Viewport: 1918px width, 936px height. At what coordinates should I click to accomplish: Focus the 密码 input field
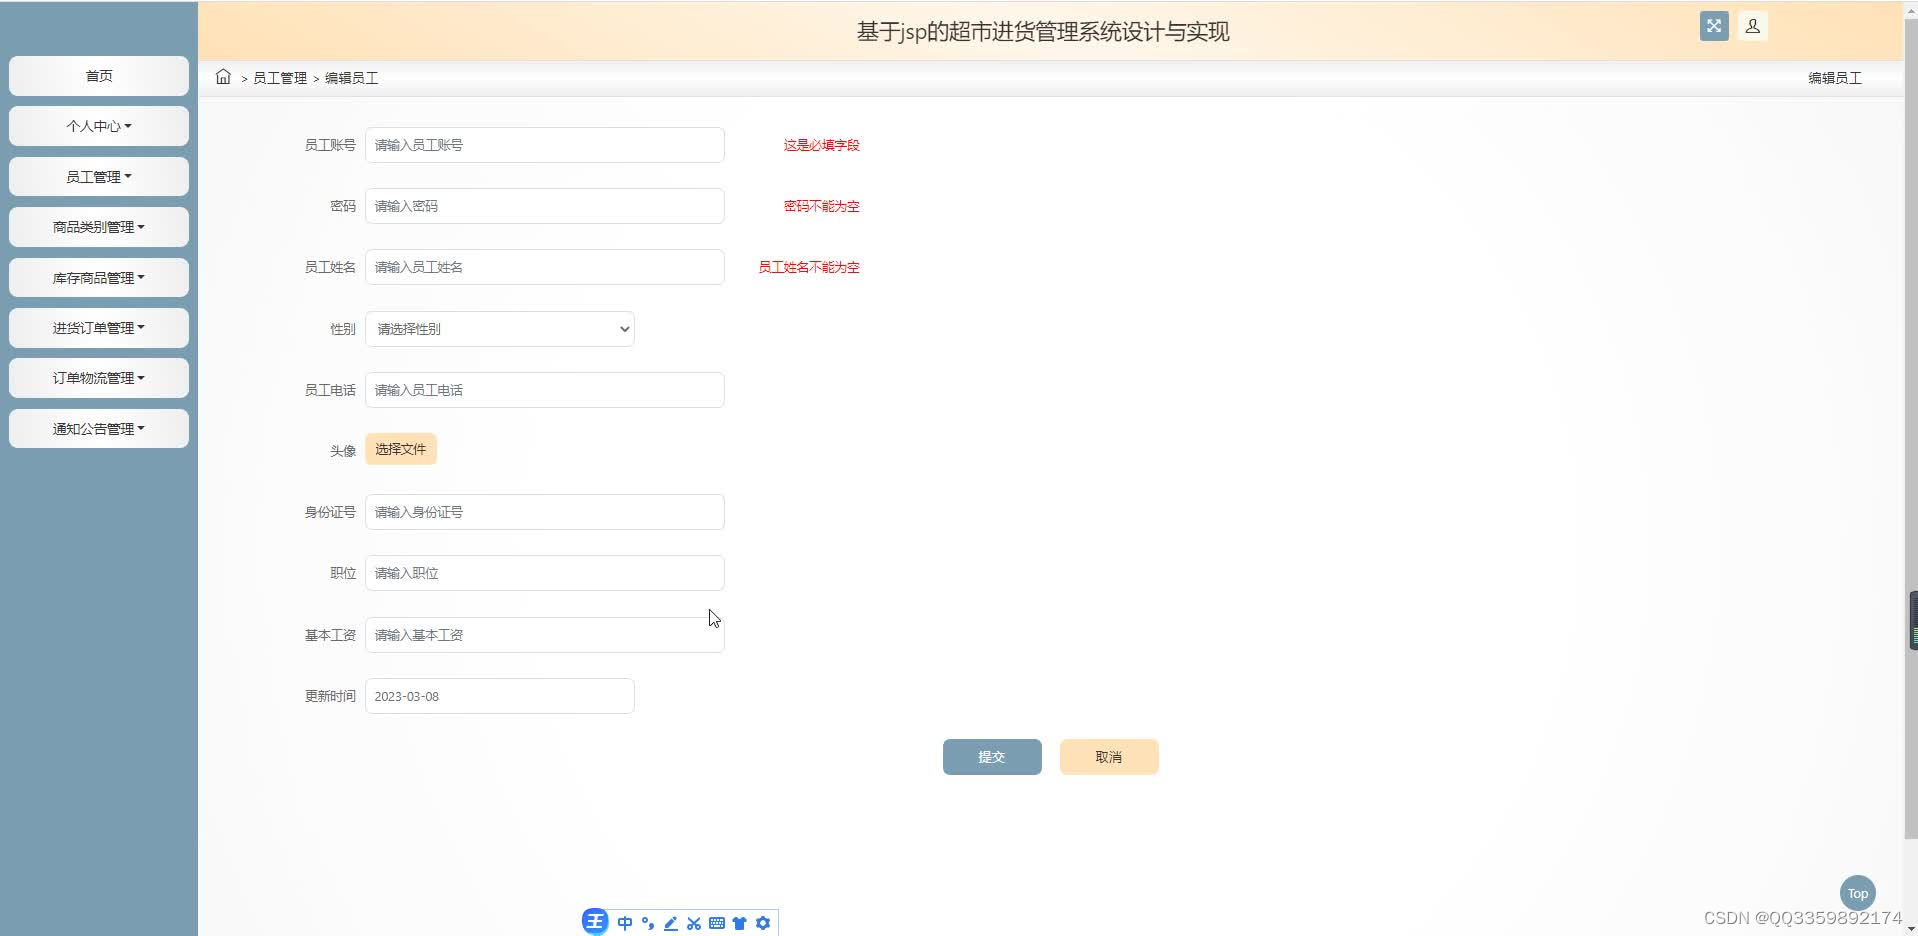pyautogui.click(x=545, y=206)
